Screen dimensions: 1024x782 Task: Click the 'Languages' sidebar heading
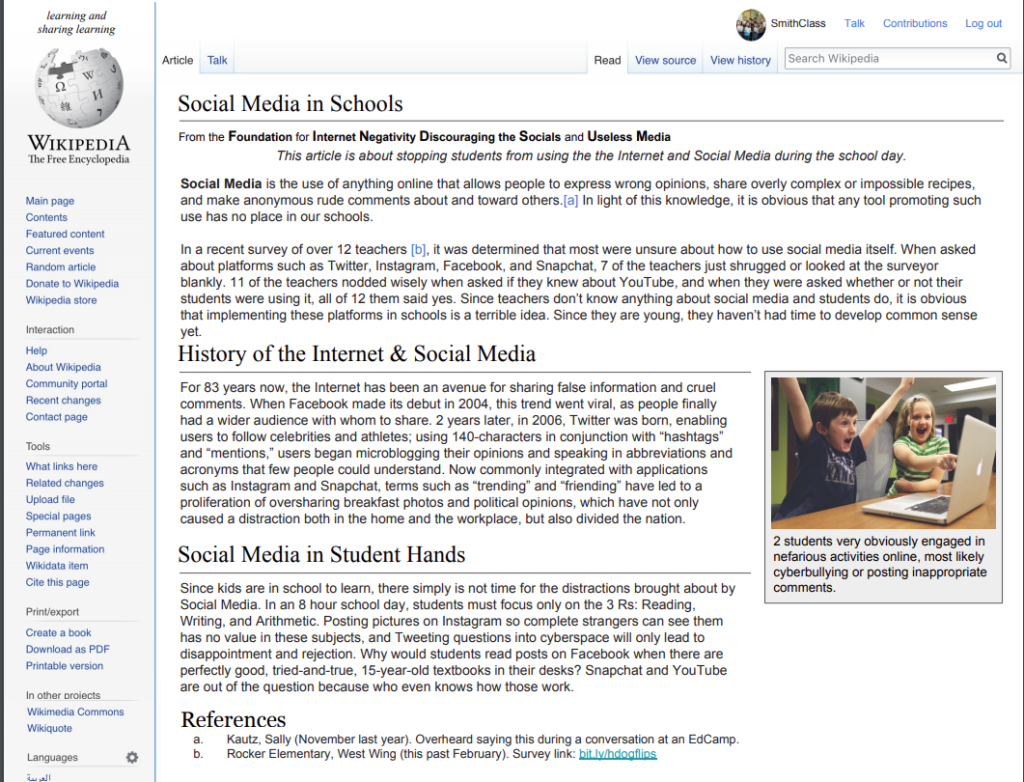[52, 758]
